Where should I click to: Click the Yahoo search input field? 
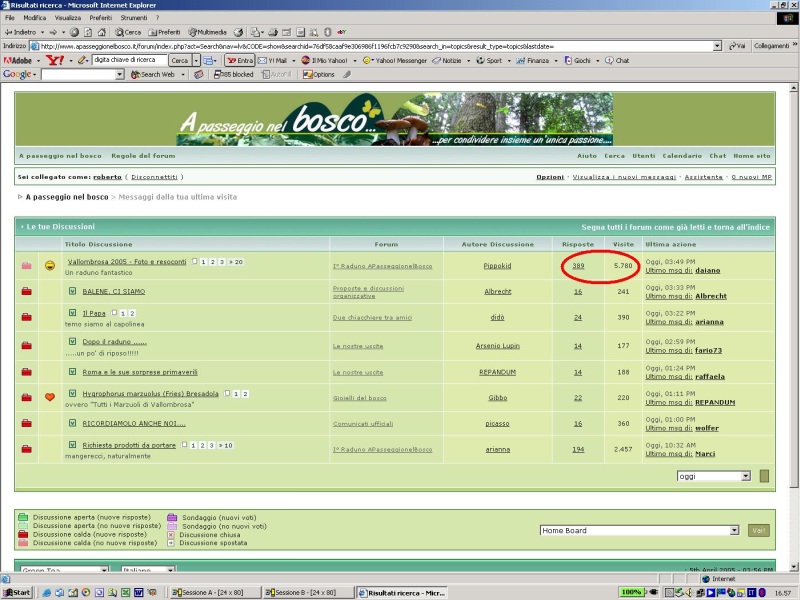pyautogui.click(x=129, y=60)
